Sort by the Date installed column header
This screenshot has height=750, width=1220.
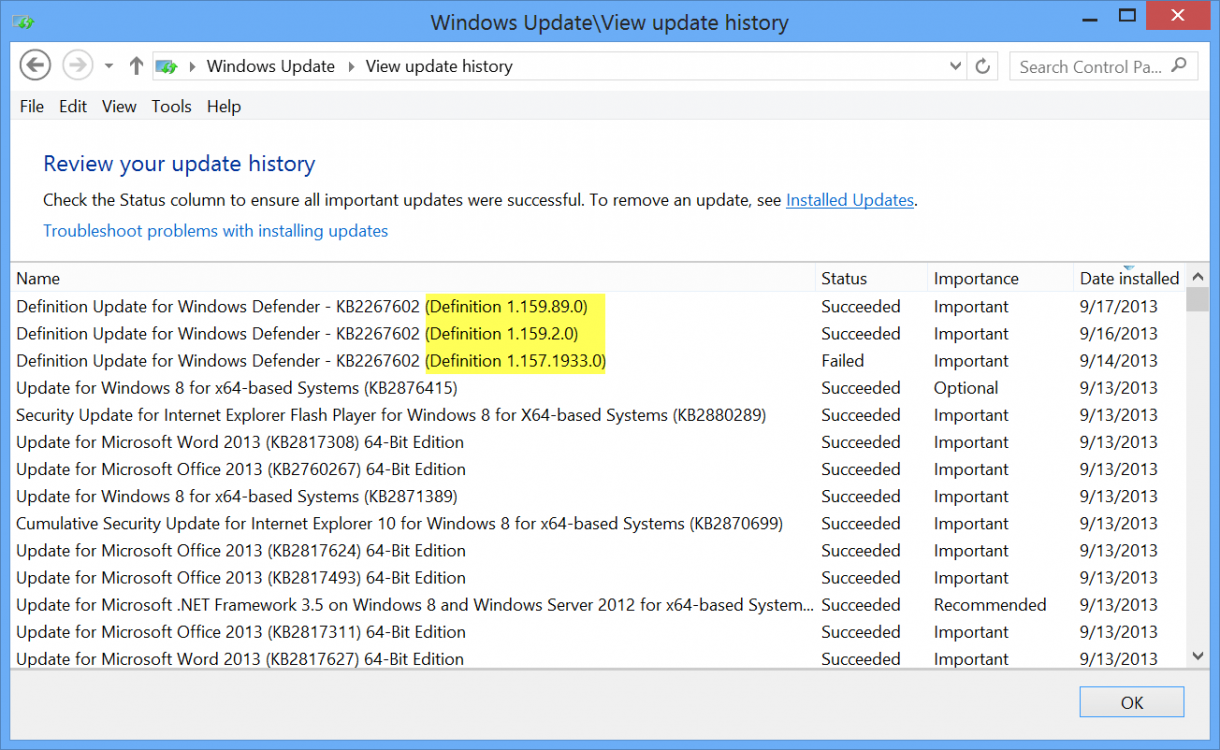[x=1128, y=278]
